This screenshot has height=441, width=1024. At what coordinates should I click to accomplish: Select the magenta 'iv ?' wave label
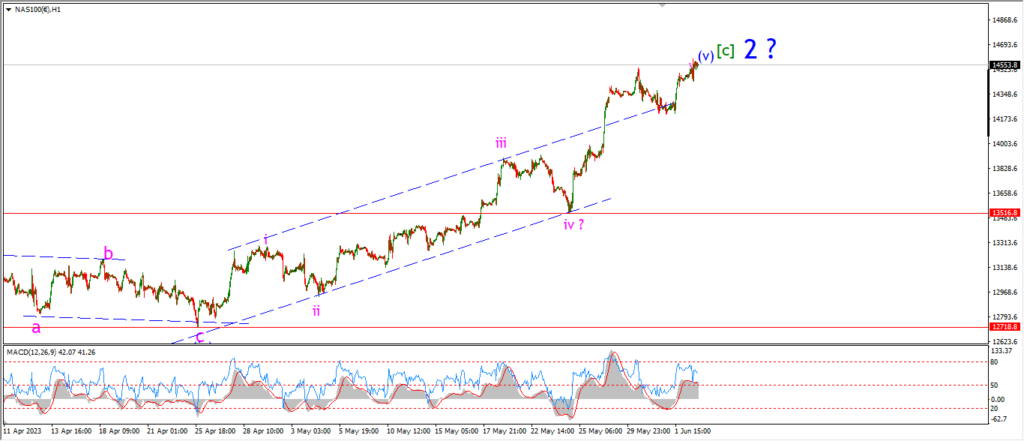574,224
